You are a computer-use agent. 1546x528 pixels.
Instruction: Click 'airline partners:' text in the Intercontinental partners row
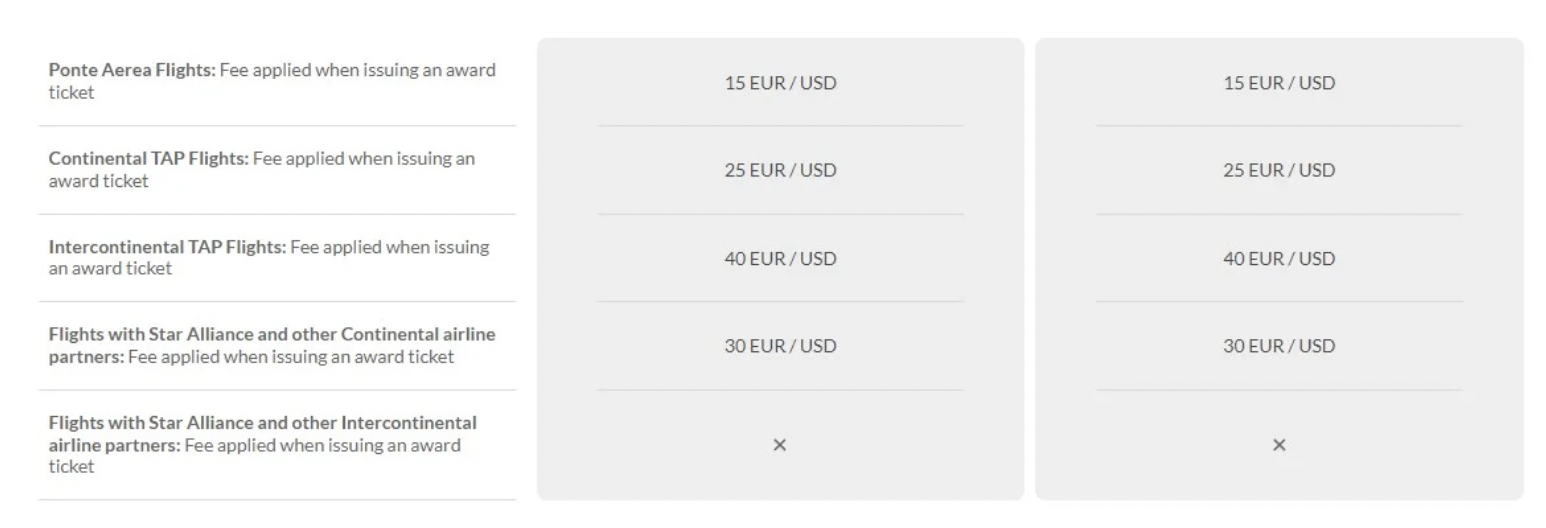tap(114, 445)
